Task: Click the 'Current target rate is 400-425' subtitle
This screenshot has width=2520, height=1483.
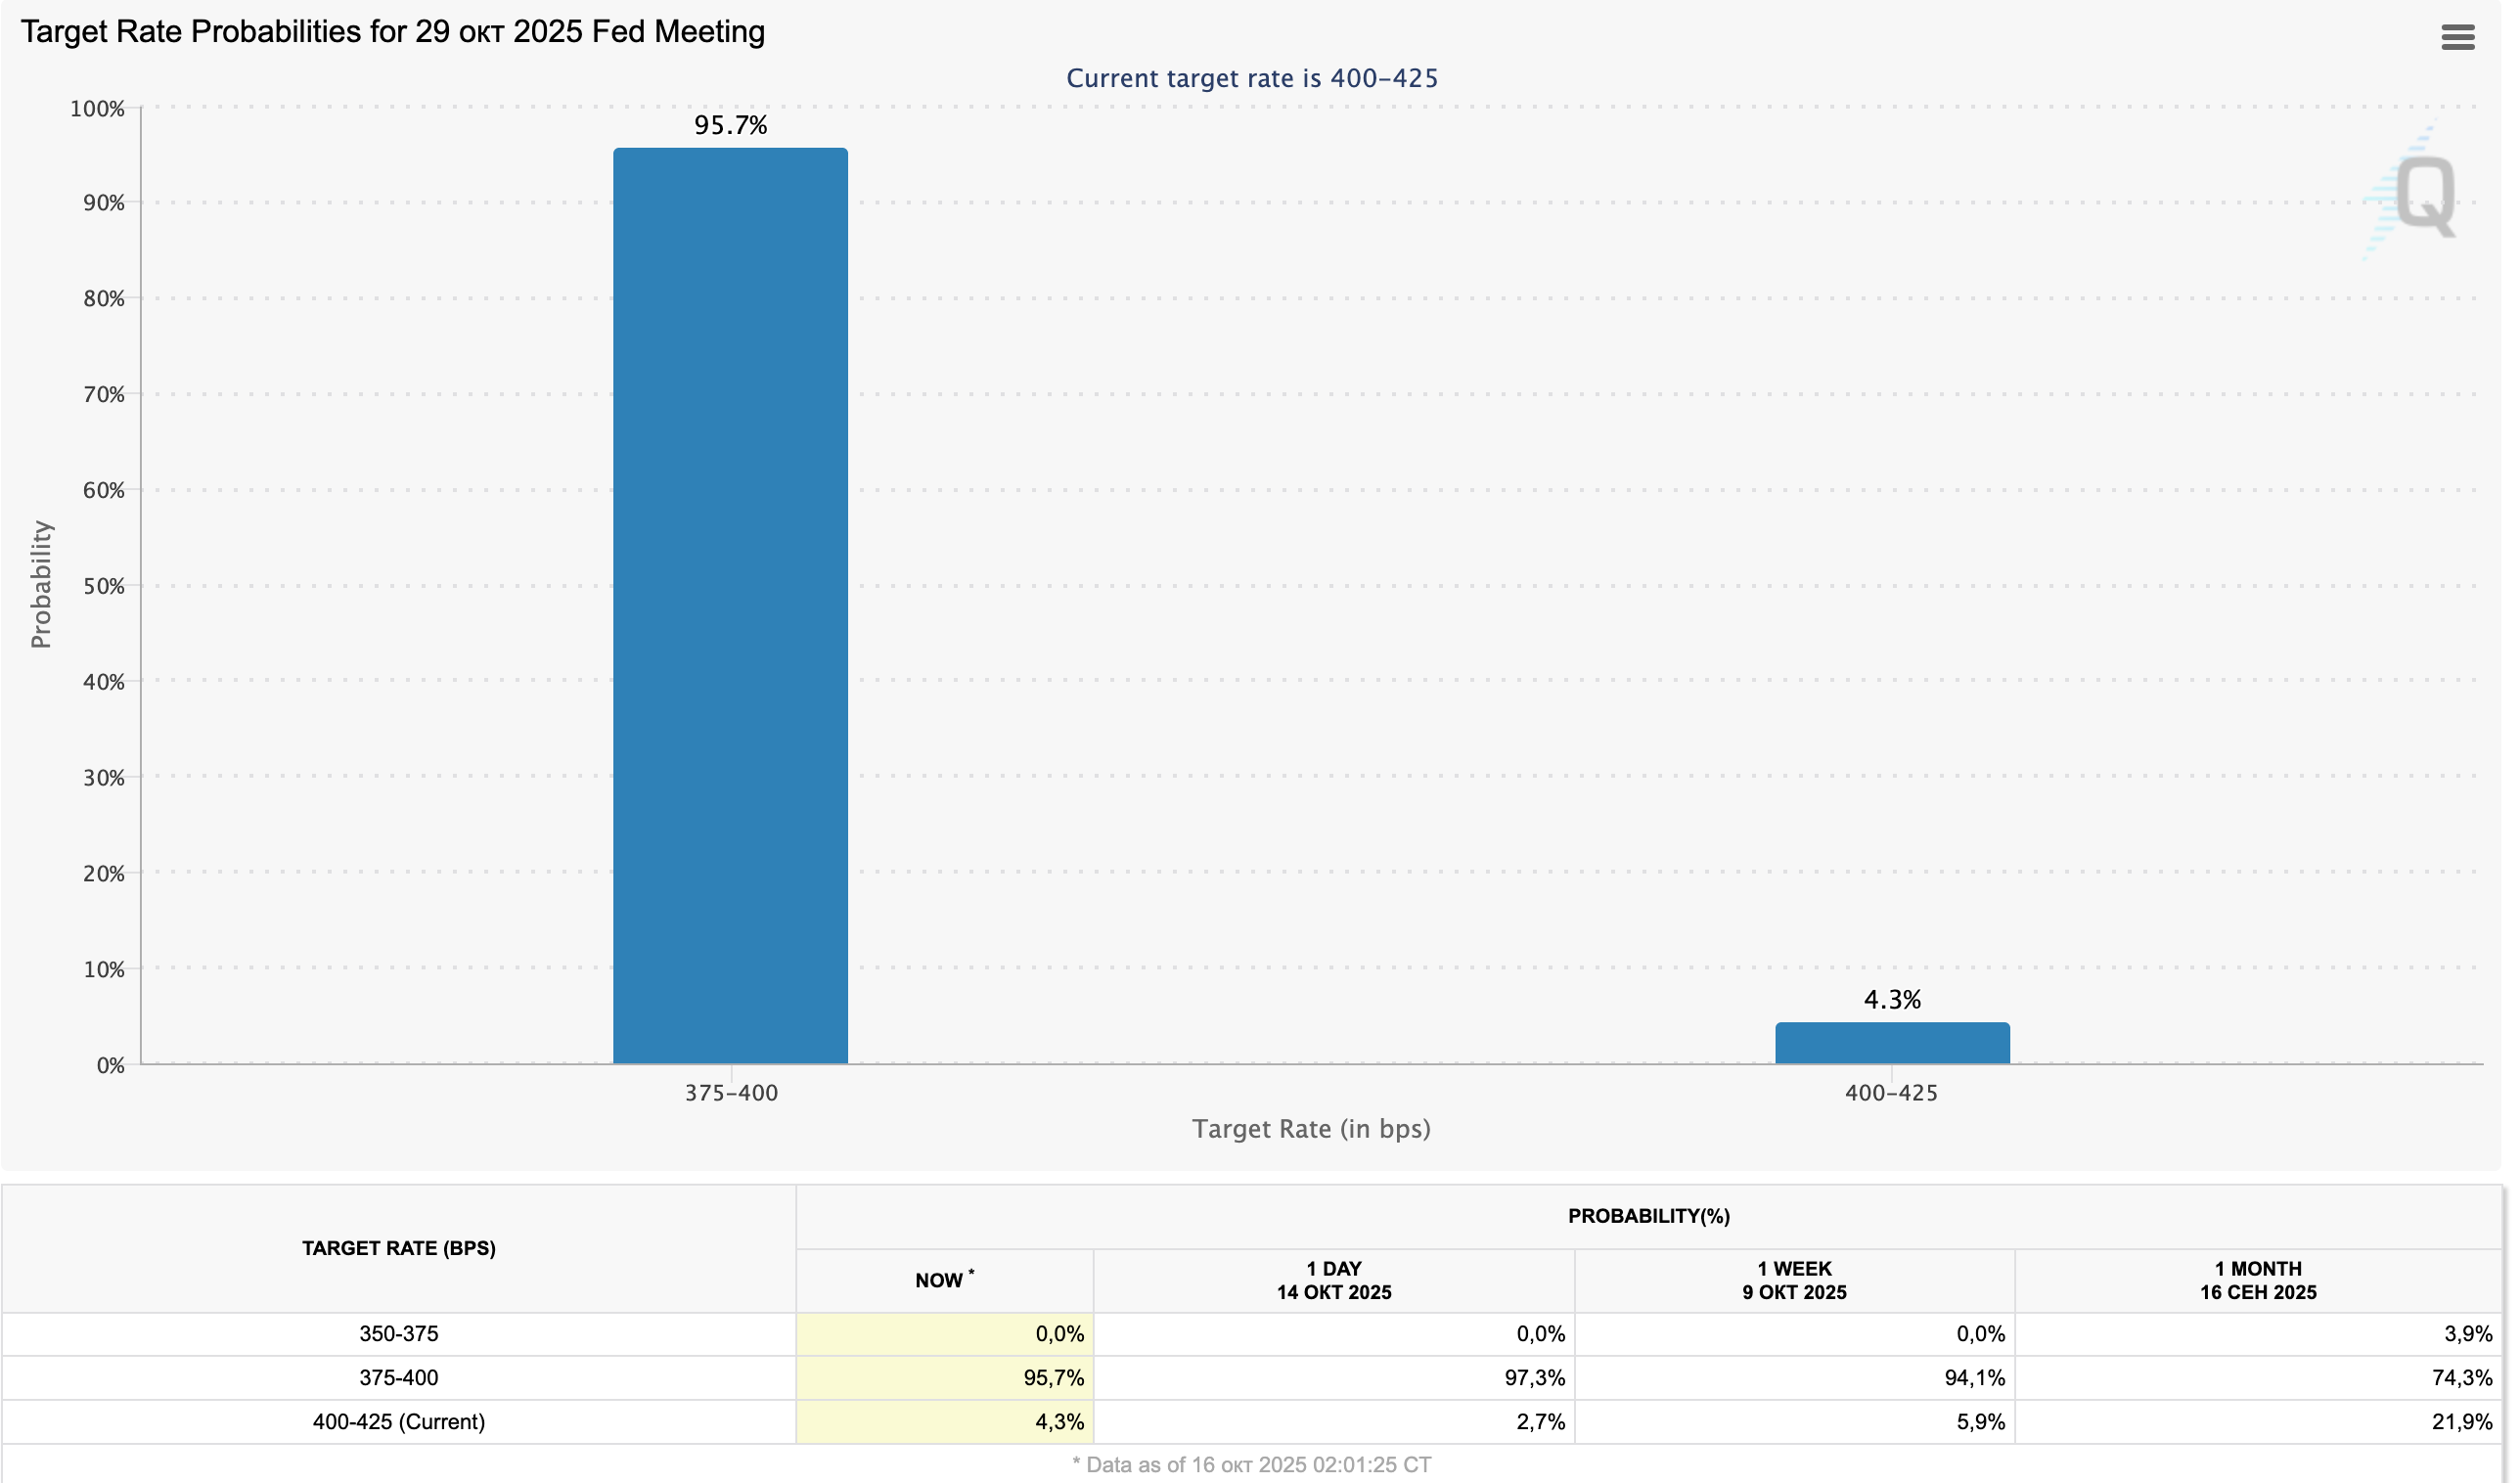Action: (1251, 78)
